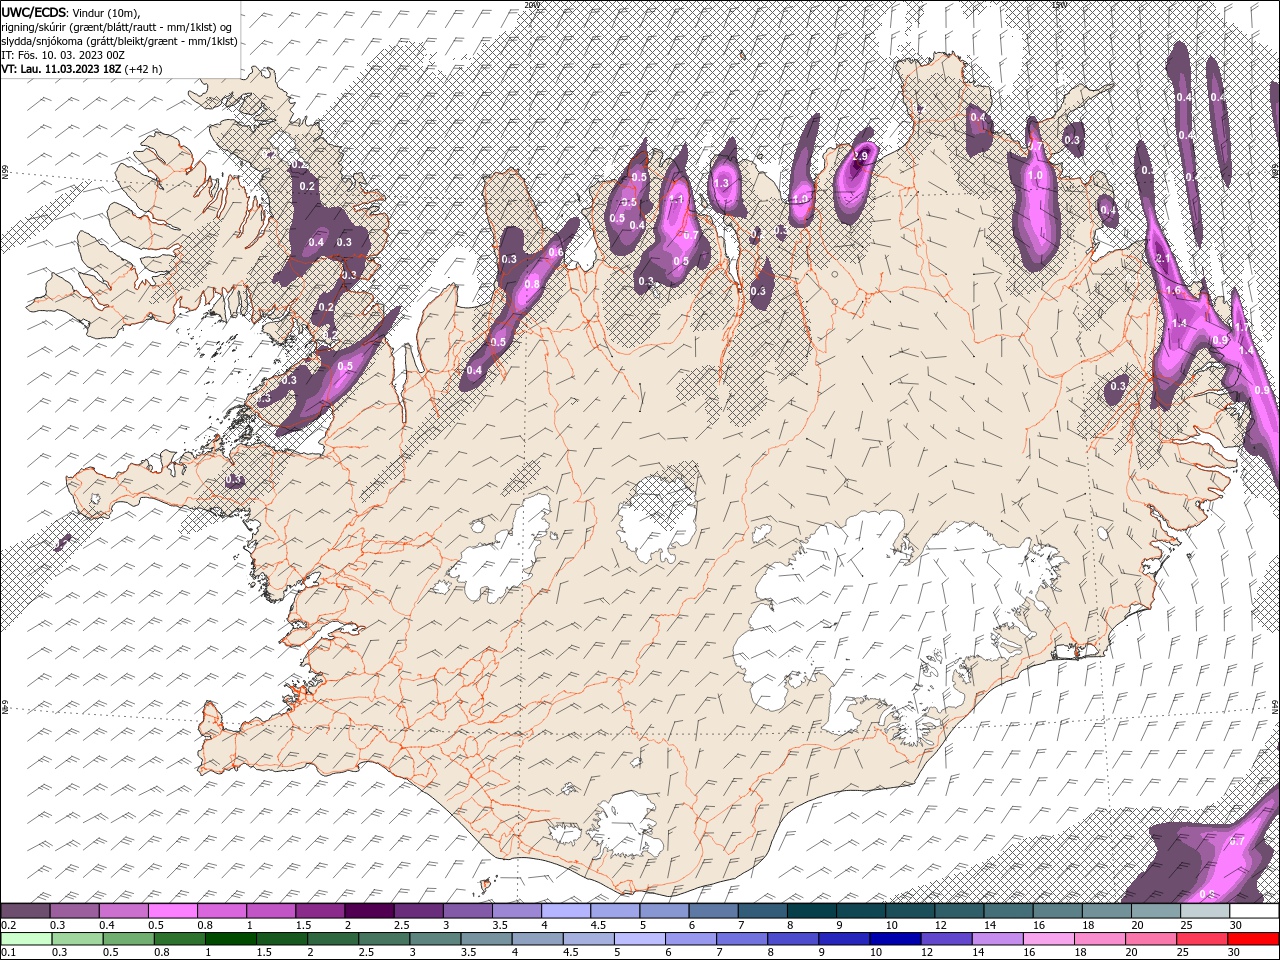Image resolution: width=1280 pixels, height=960 pixels.
Task: Click the 2.5 label in lower legend row
Action: [367, 953]
